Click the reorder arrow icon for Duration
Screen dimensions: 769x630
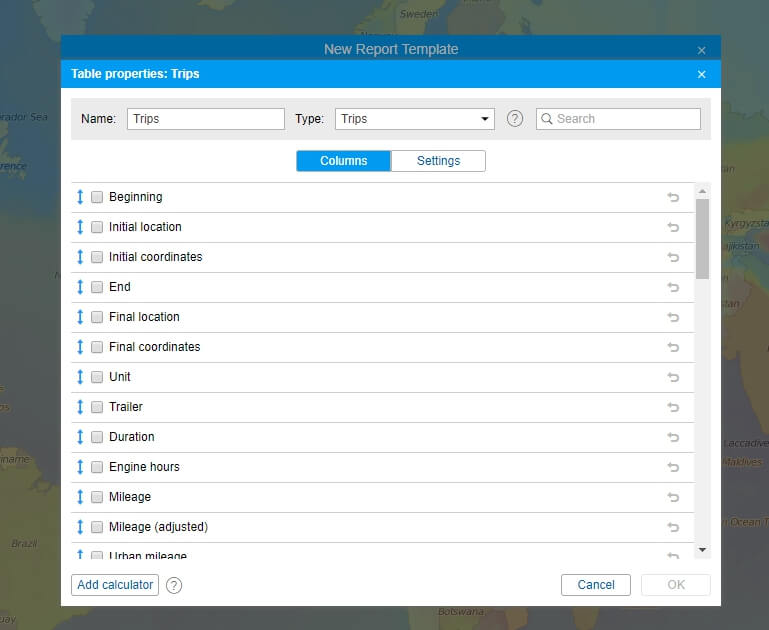[80, 437]
